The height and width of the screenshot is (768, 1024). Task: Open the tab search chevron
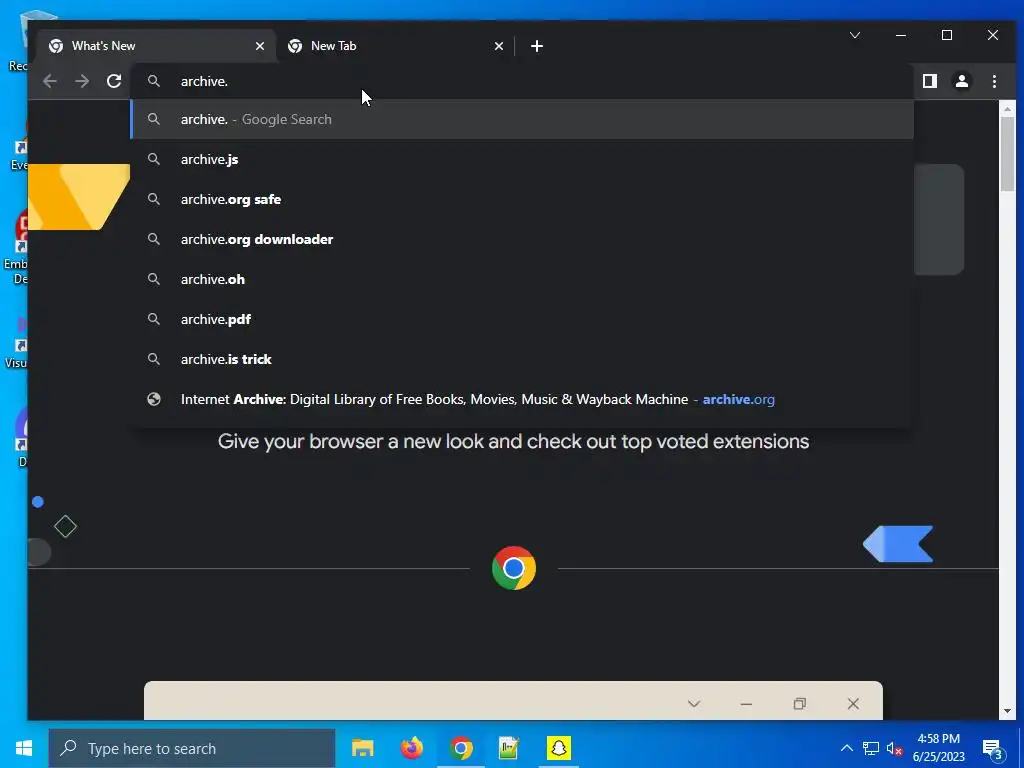click(x=854, y=35)
